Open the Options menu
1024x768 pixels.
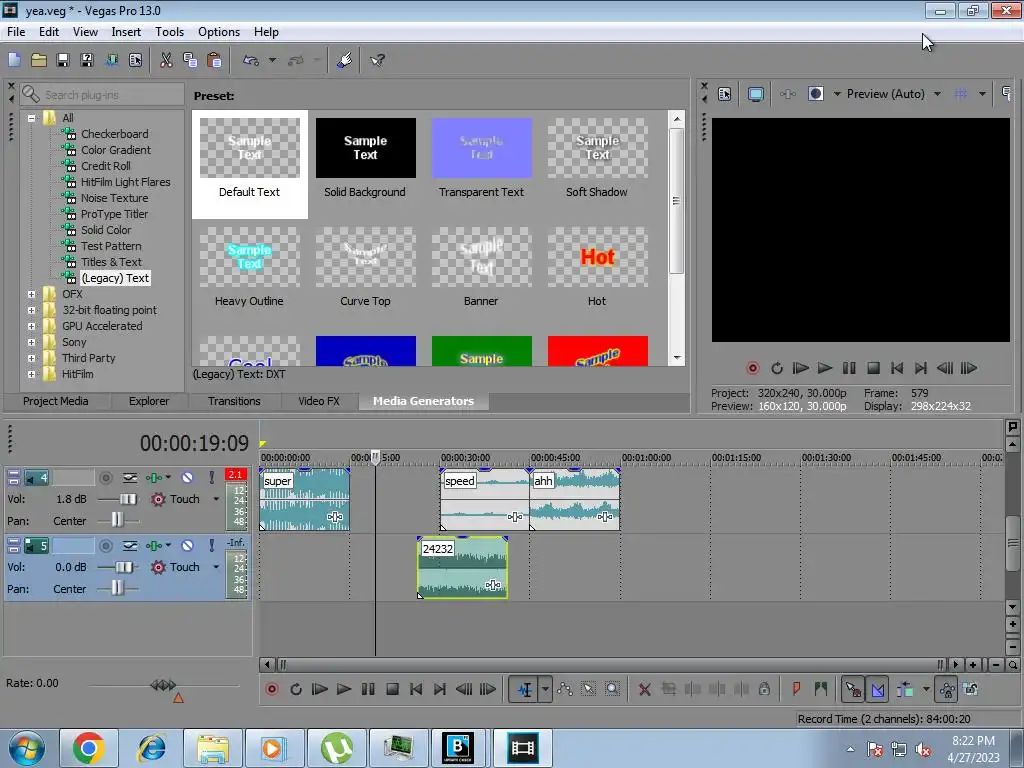click(219, 32)
